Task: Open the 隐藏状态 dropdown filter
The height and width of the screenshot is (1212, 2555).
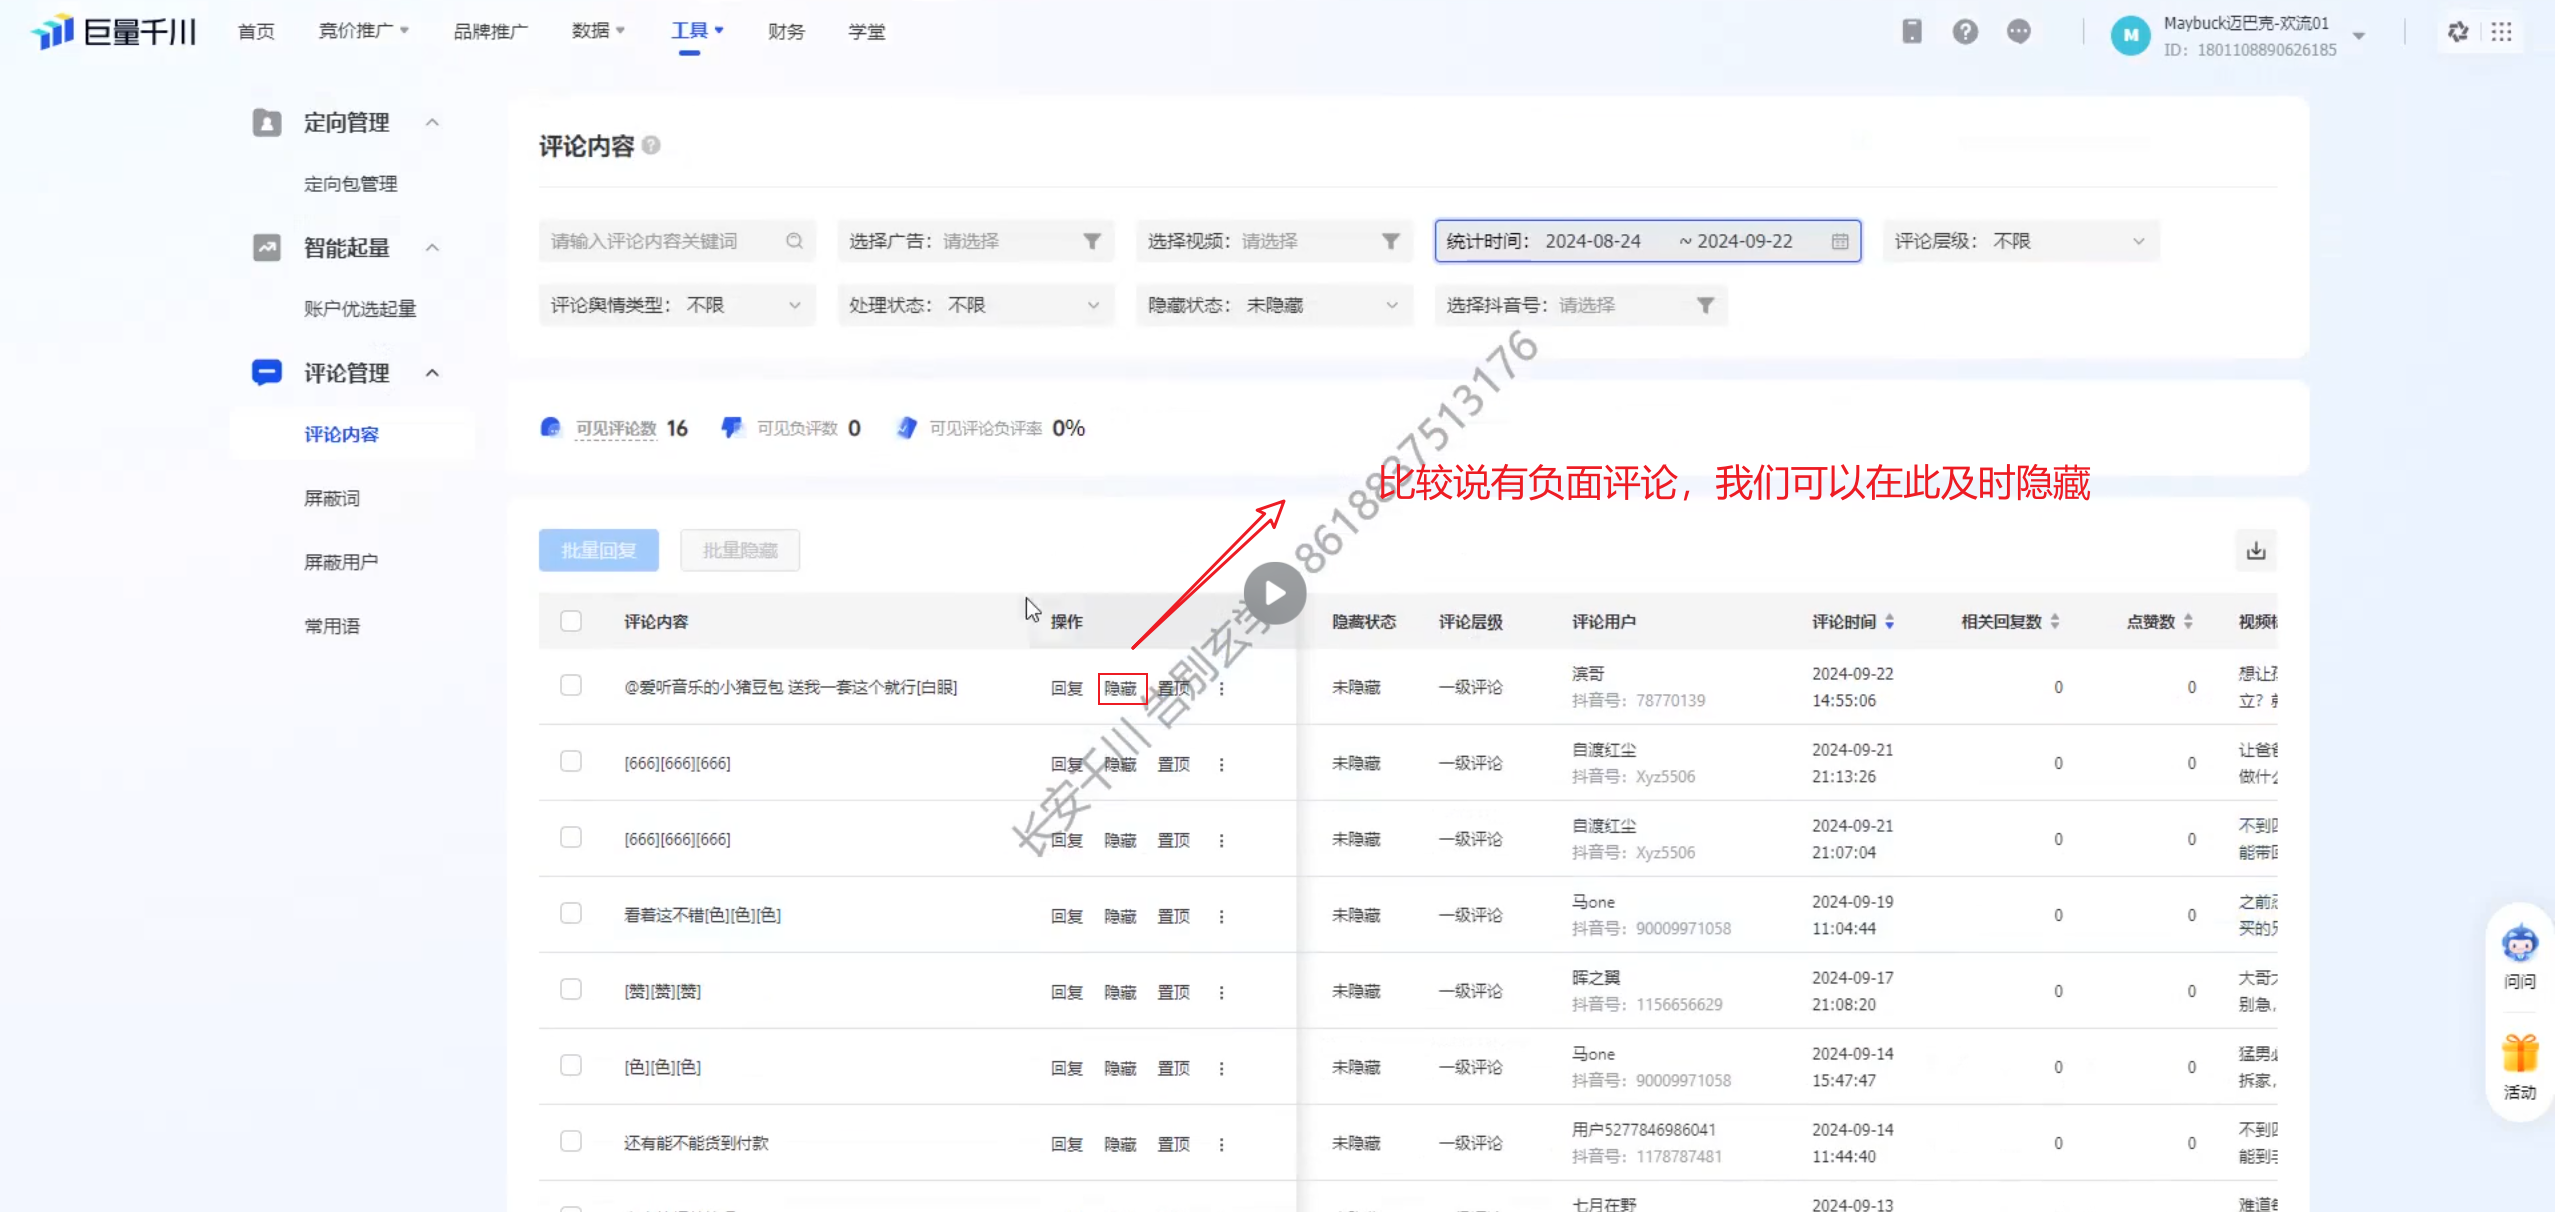Action: pos(1273,305)
